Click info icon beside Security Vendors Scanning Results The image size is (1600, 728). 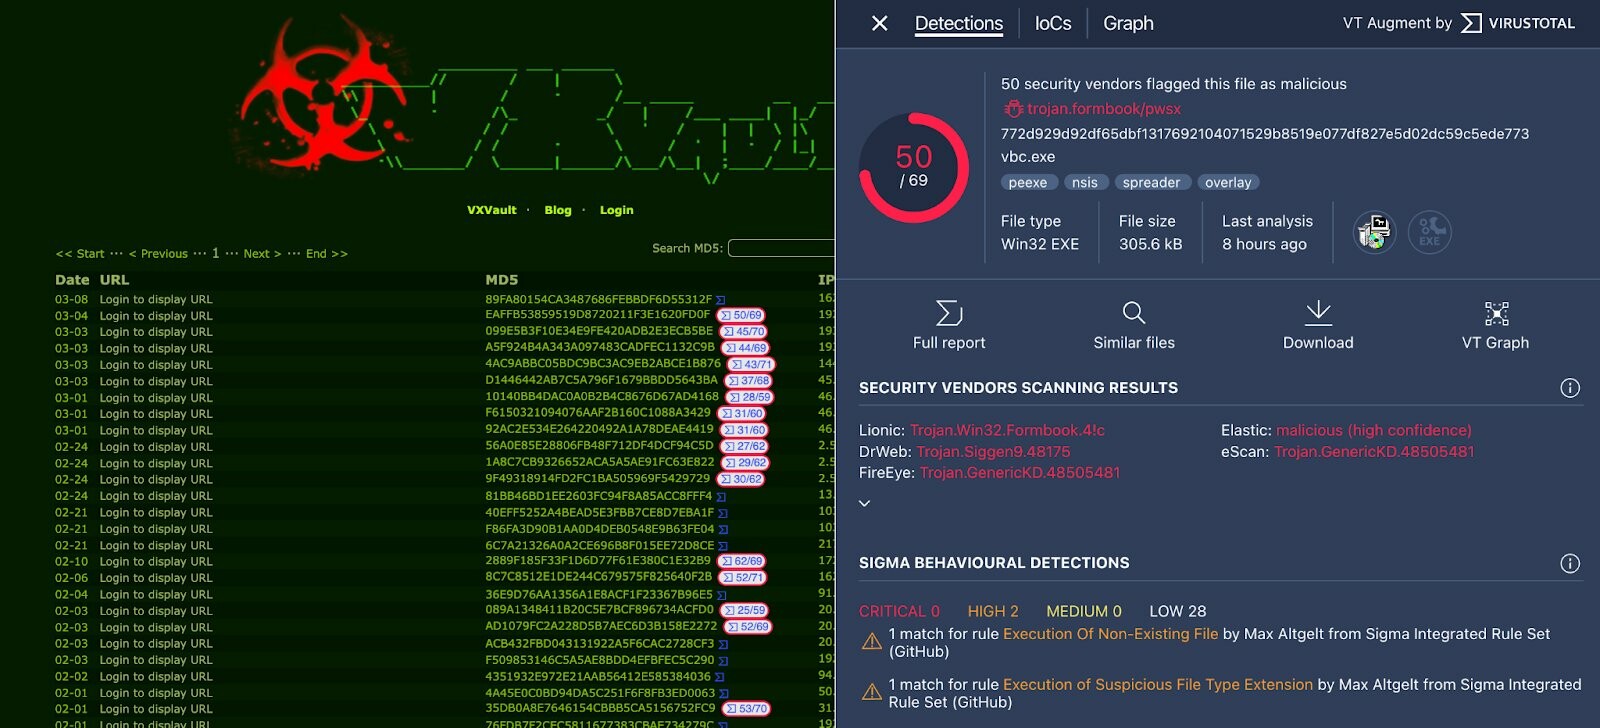tap(1570, 388)
